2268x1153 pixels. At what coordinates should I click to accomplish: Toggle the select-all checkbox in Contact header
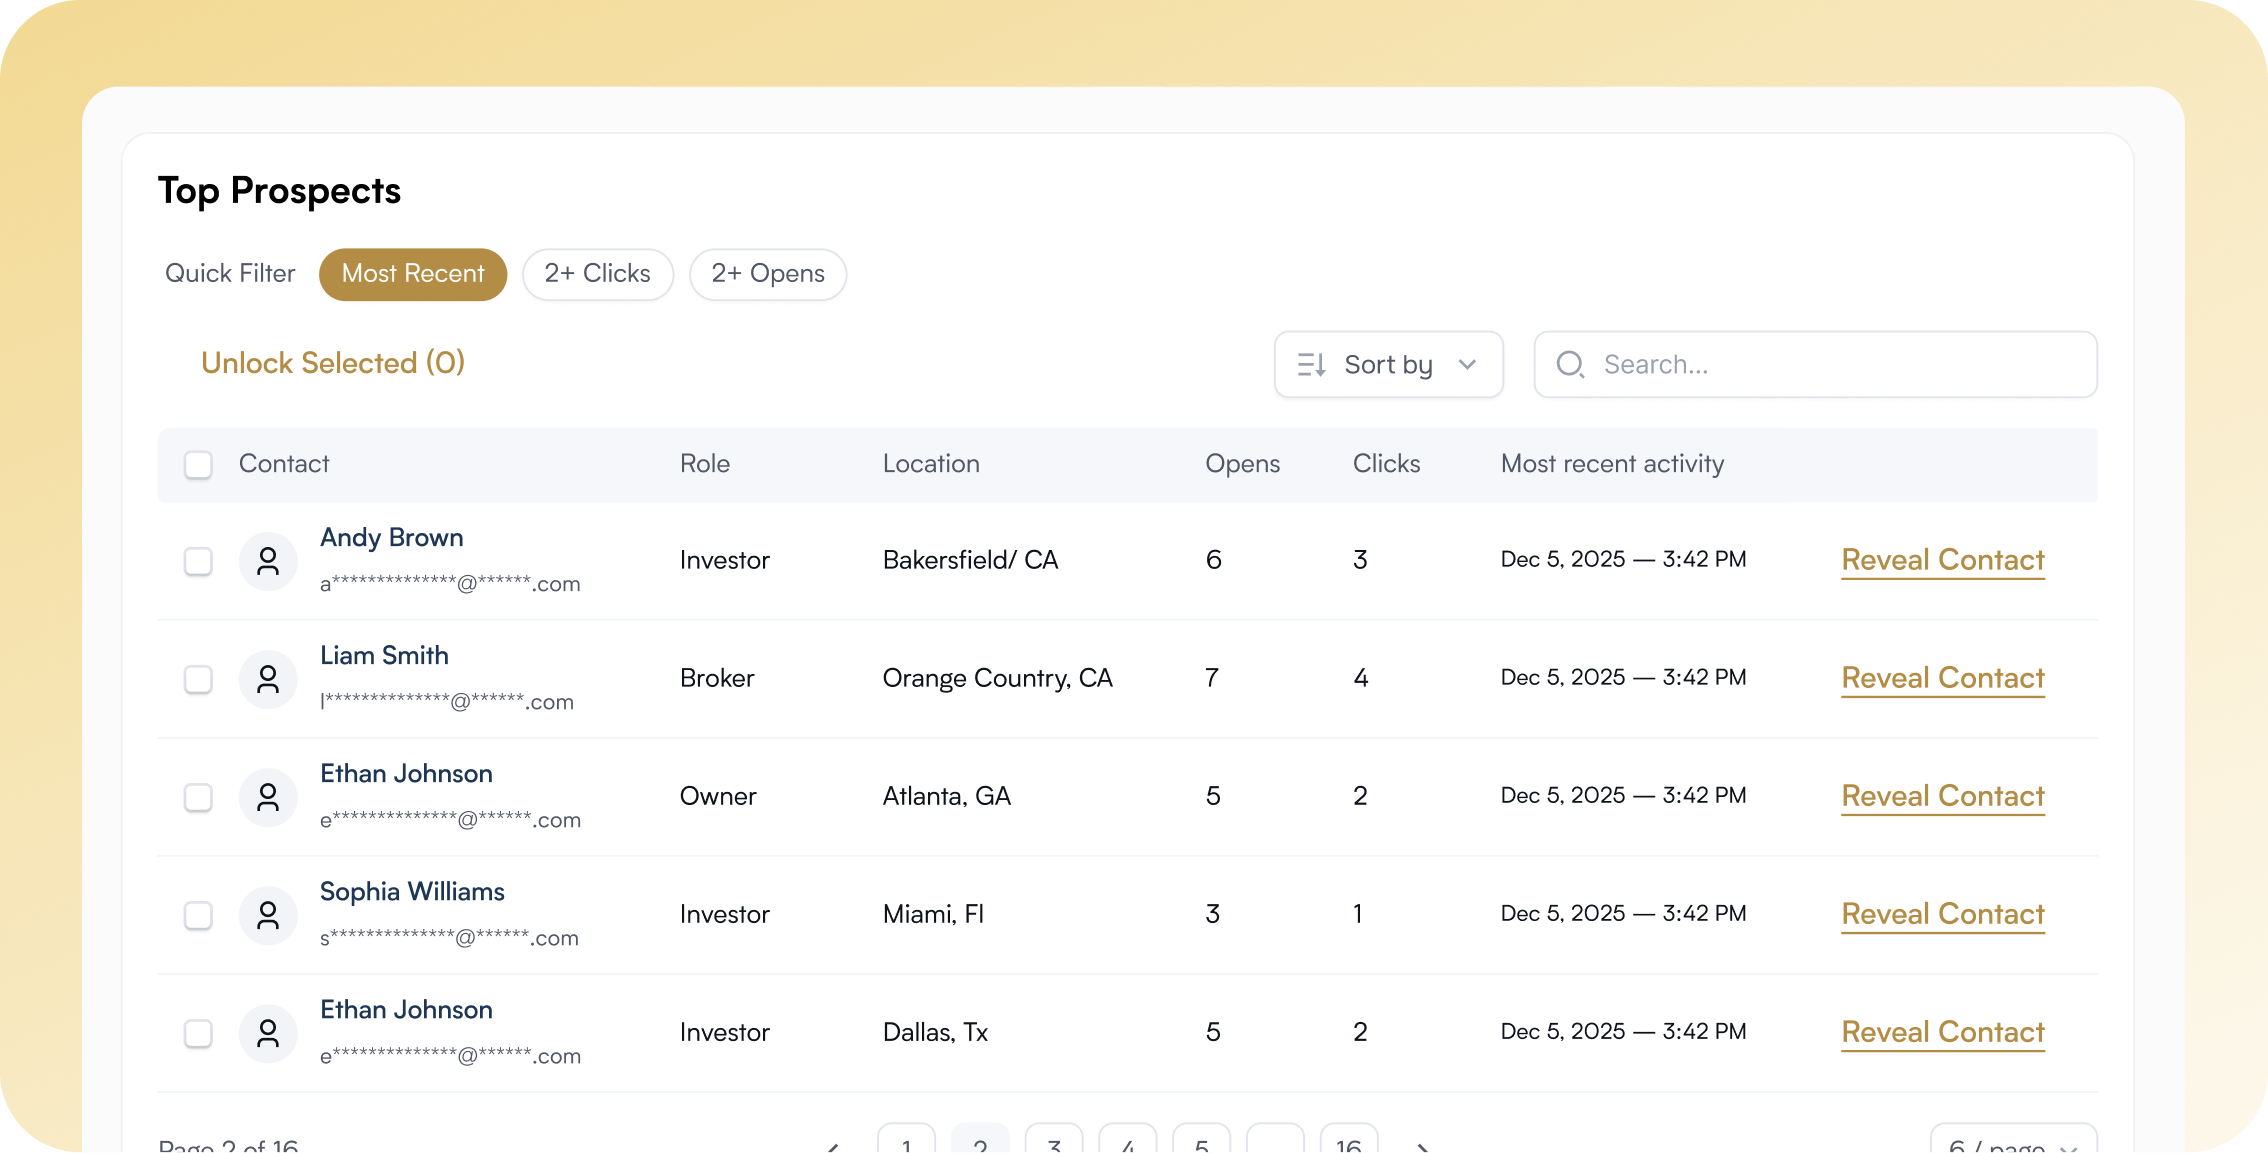198,465
